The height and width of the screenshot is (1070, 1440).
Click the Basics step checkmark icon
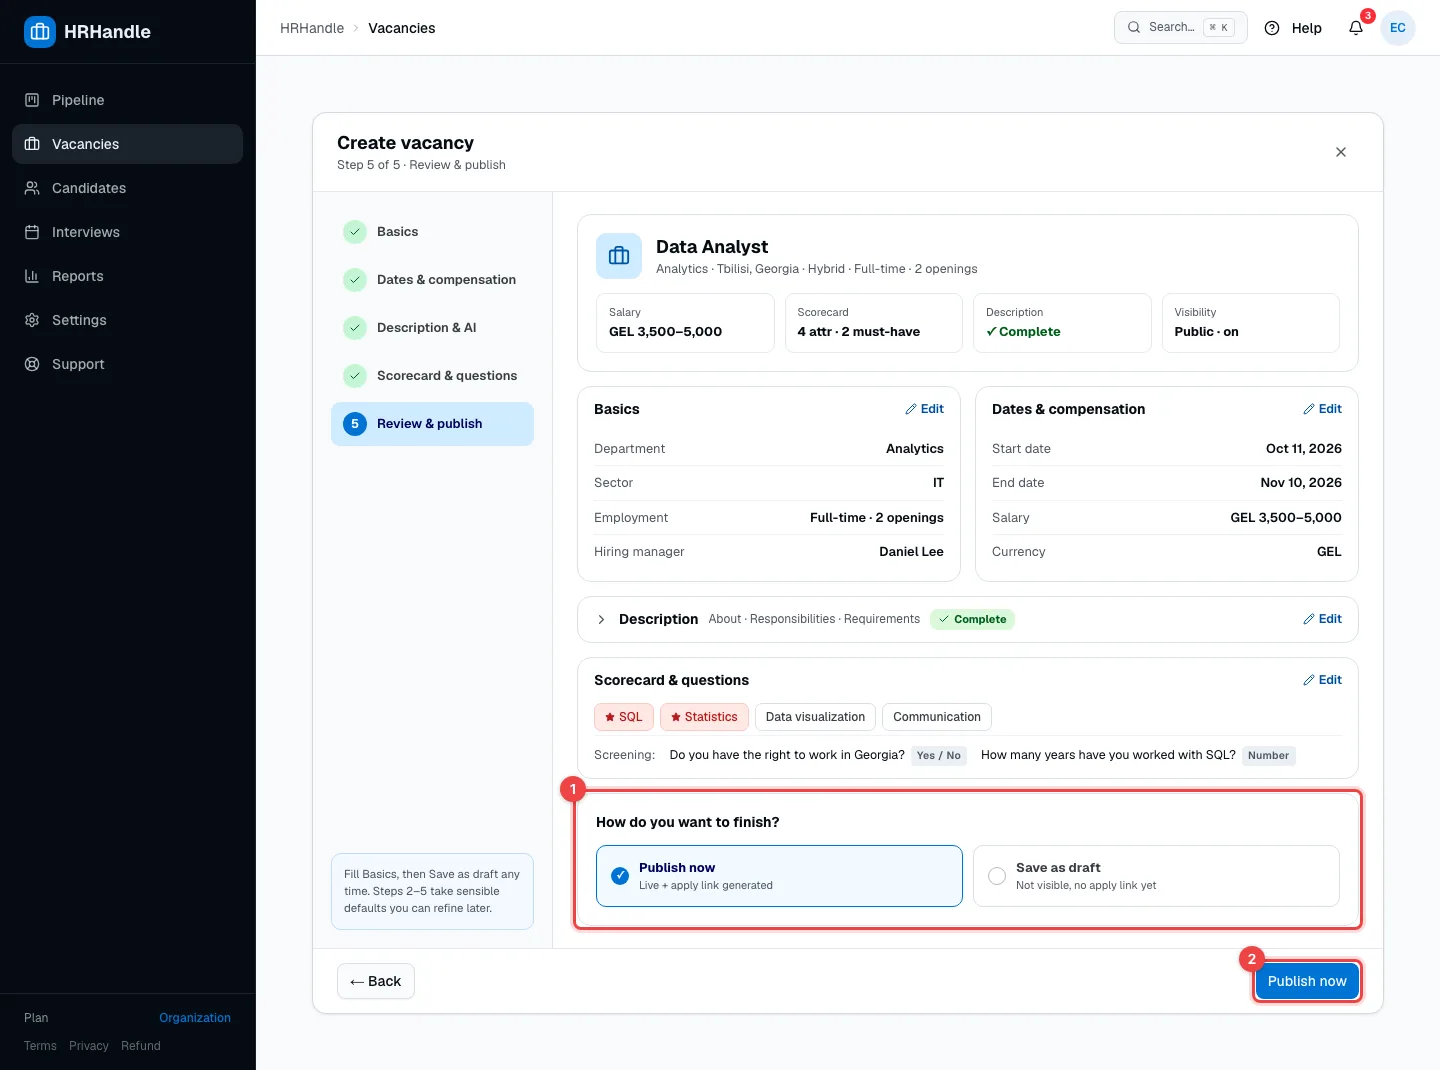tap(355, 232)
